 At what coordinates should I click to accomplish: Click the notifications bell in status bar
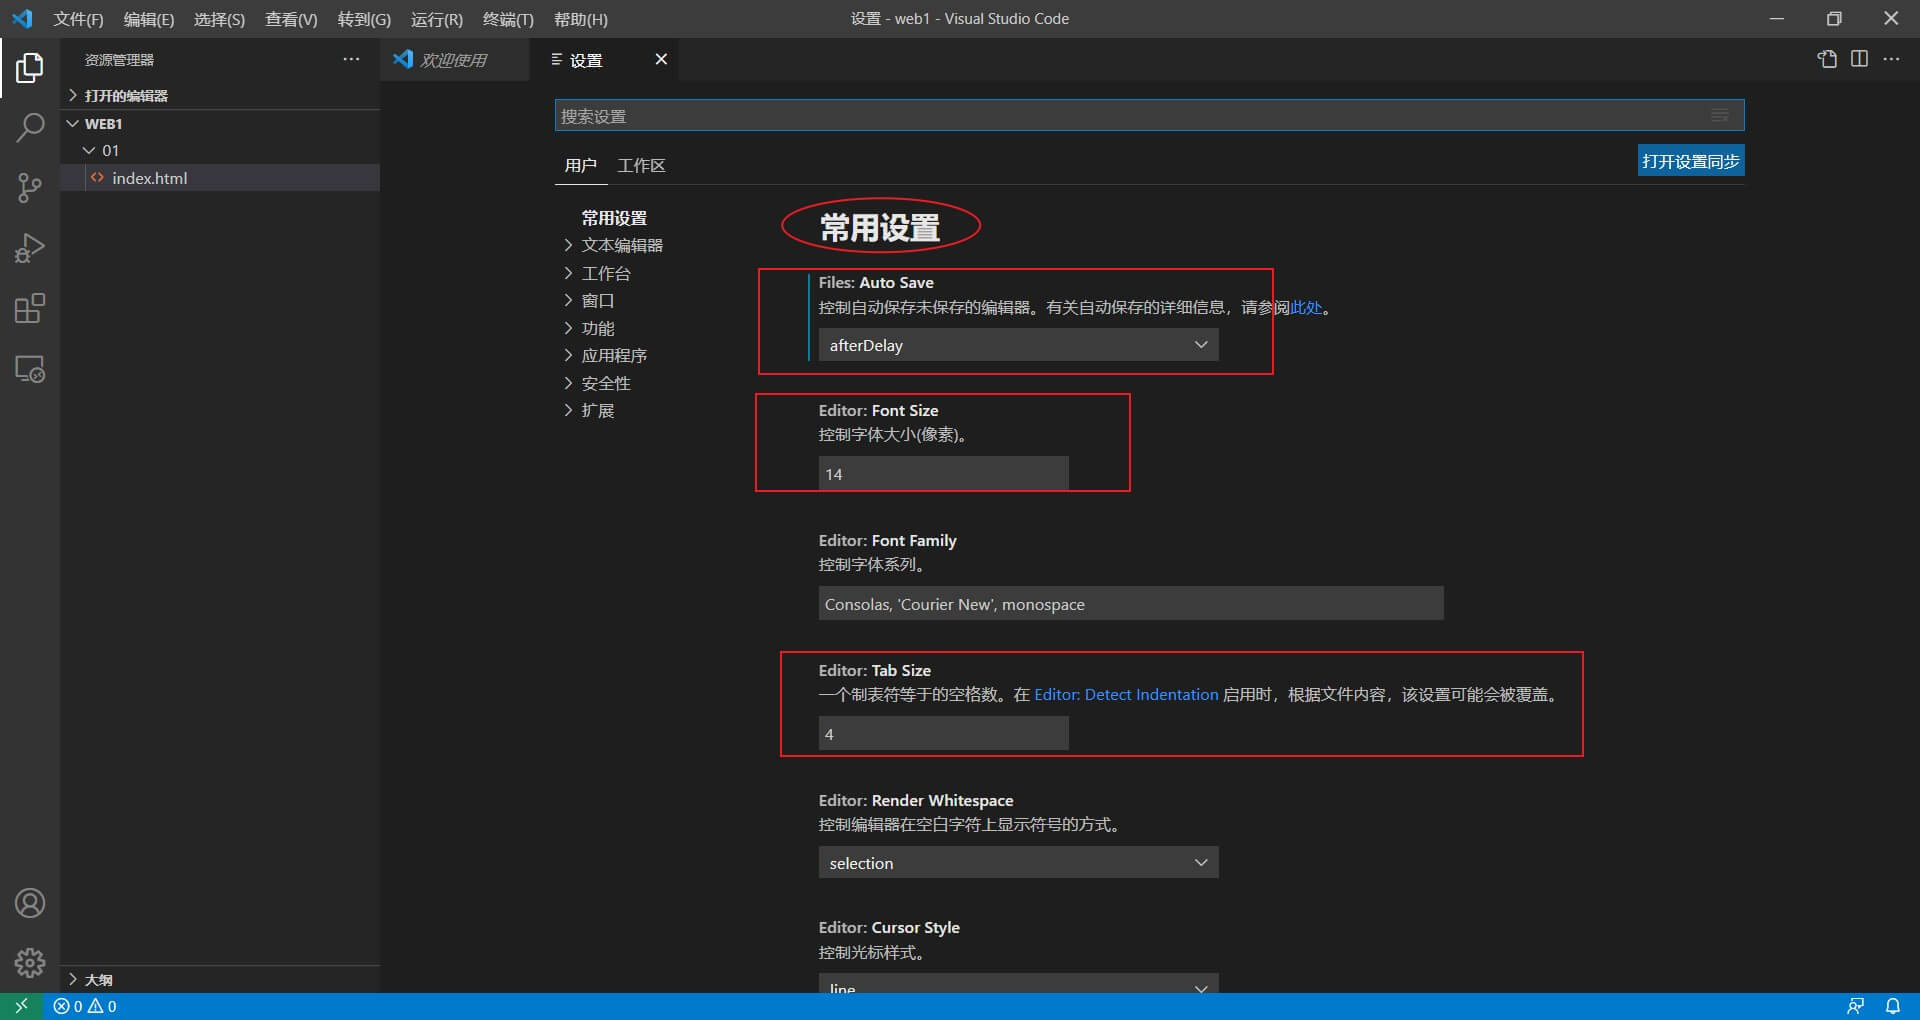[x=1893, y=1006]
